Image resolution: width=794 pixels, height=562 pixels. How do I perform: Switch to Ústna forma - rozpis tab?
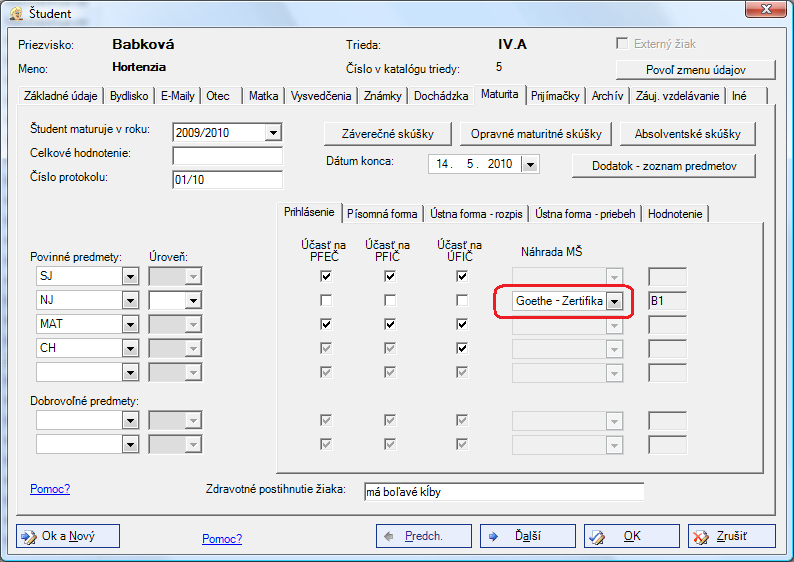point(476,214)
